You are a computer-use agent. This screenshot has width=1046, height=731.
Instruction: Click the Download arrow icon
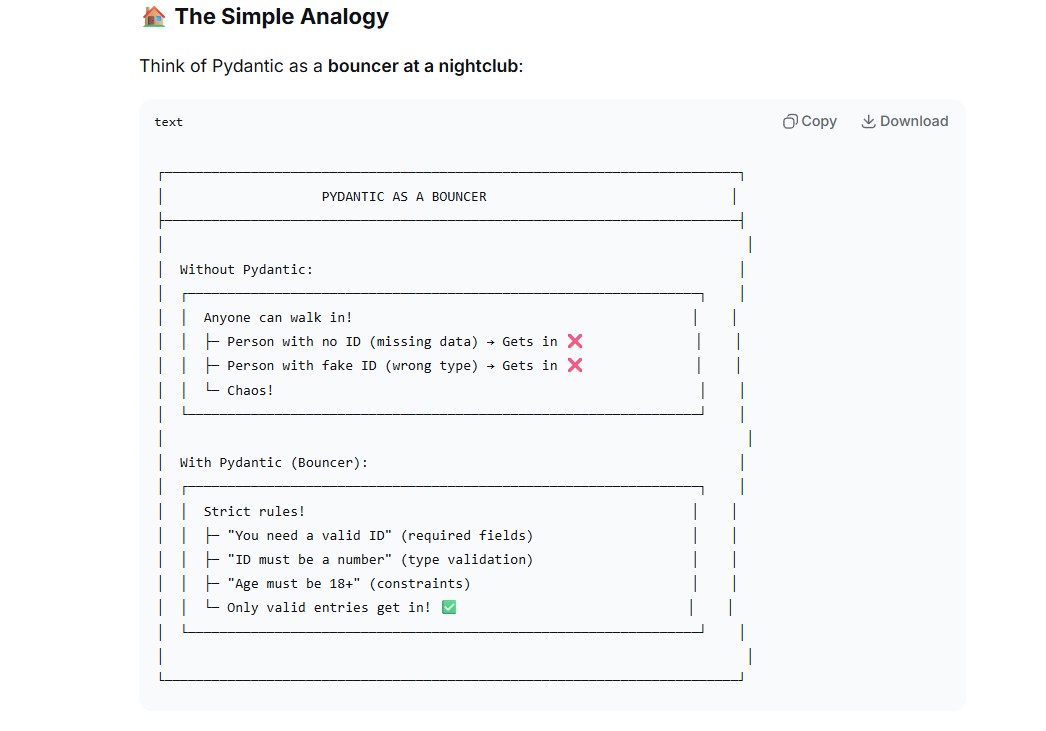[868, 121]
